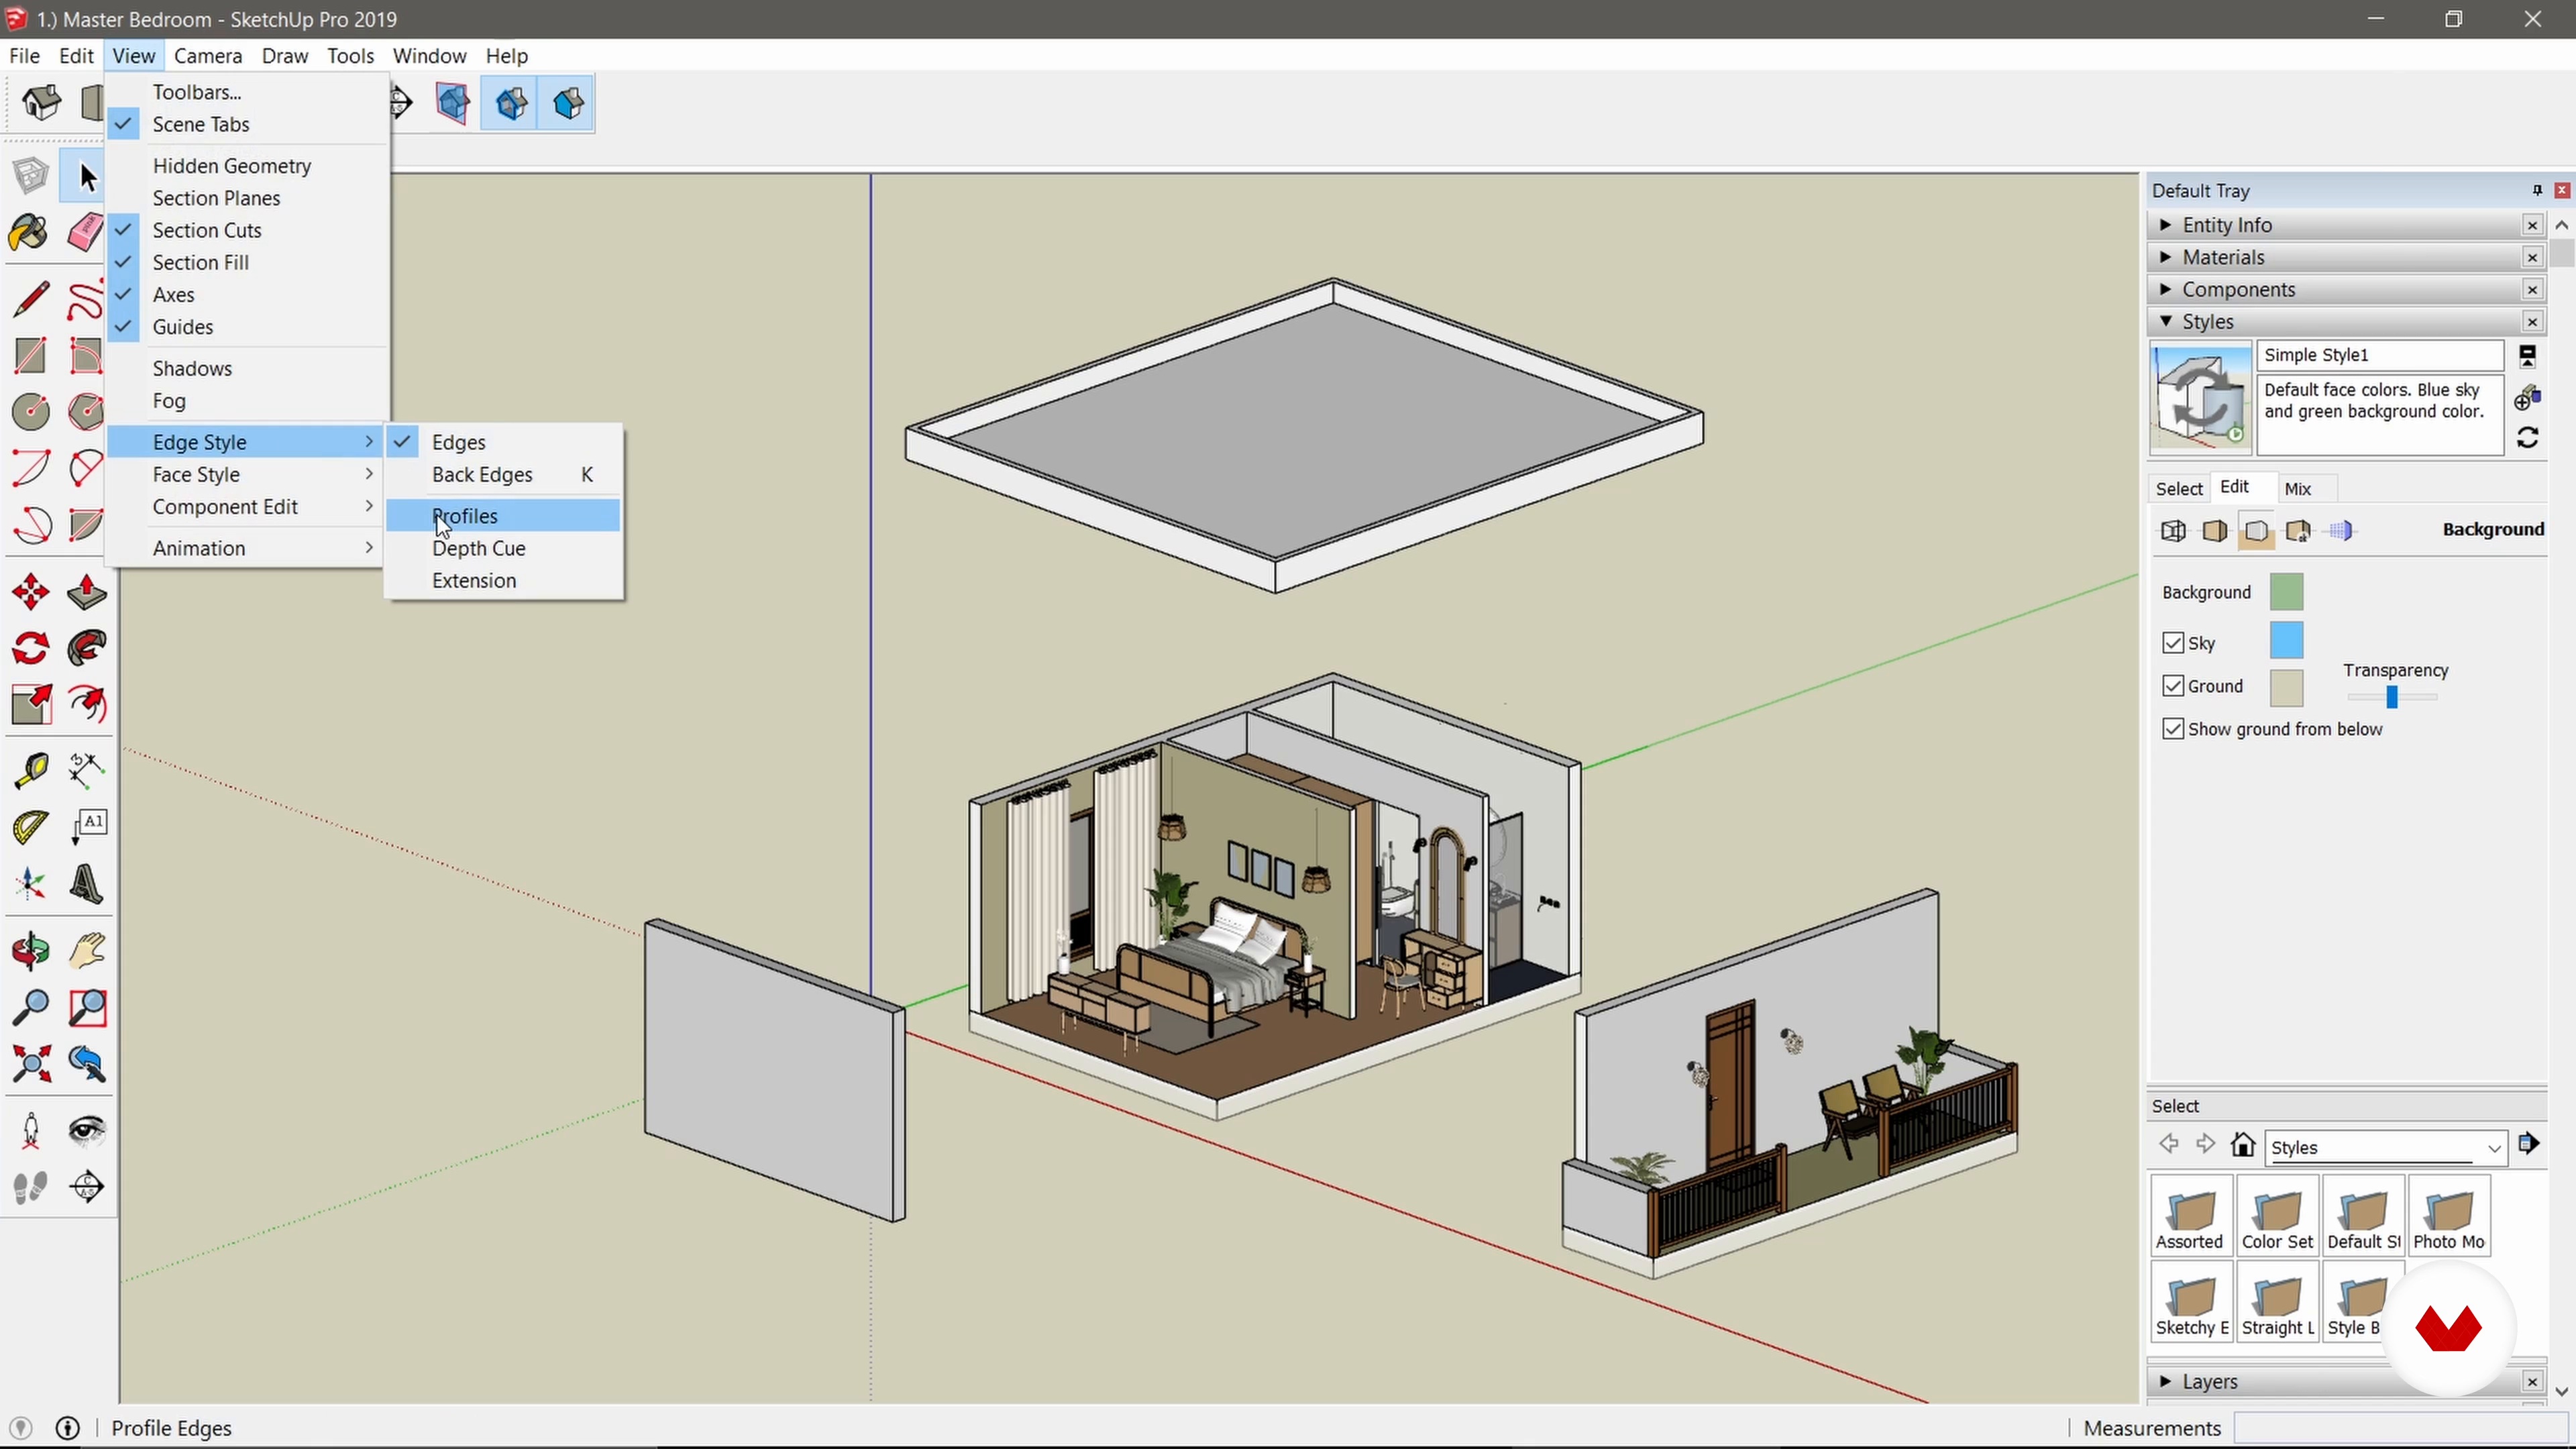2576x1449 pixels.
Task: Open the Camera menu
Action: (x=208, y=56)
